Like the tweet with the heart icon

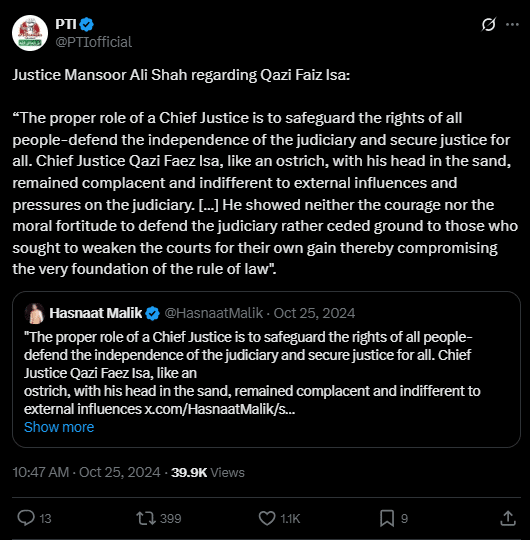click(x=267, y=518)
